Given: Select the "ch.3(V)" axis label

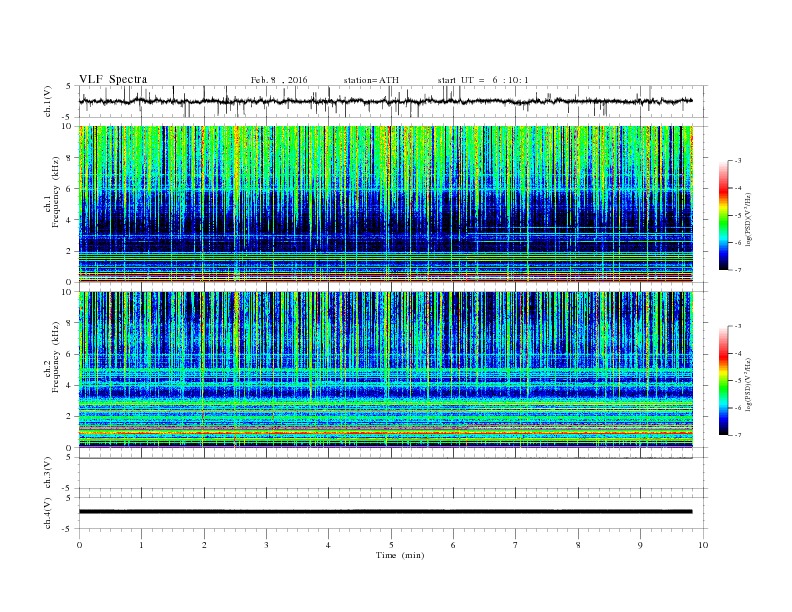Looking at the screenshot, I should coord(47,473).
